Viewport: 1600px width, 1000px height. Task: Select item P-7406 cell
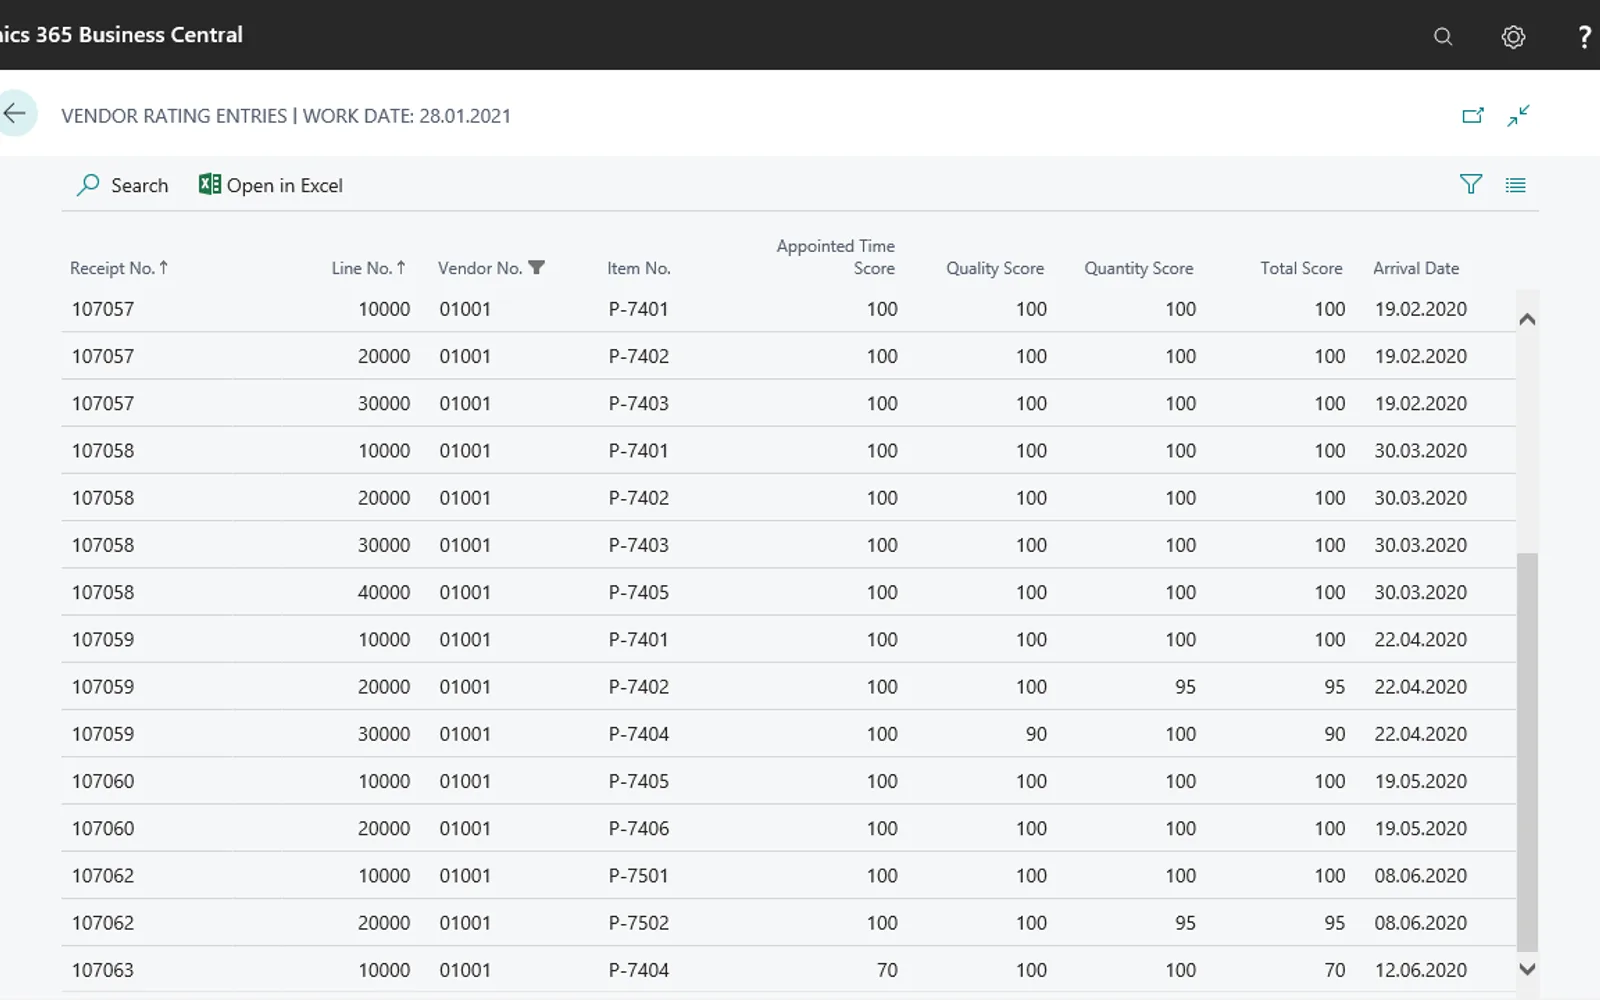[638, 829]
